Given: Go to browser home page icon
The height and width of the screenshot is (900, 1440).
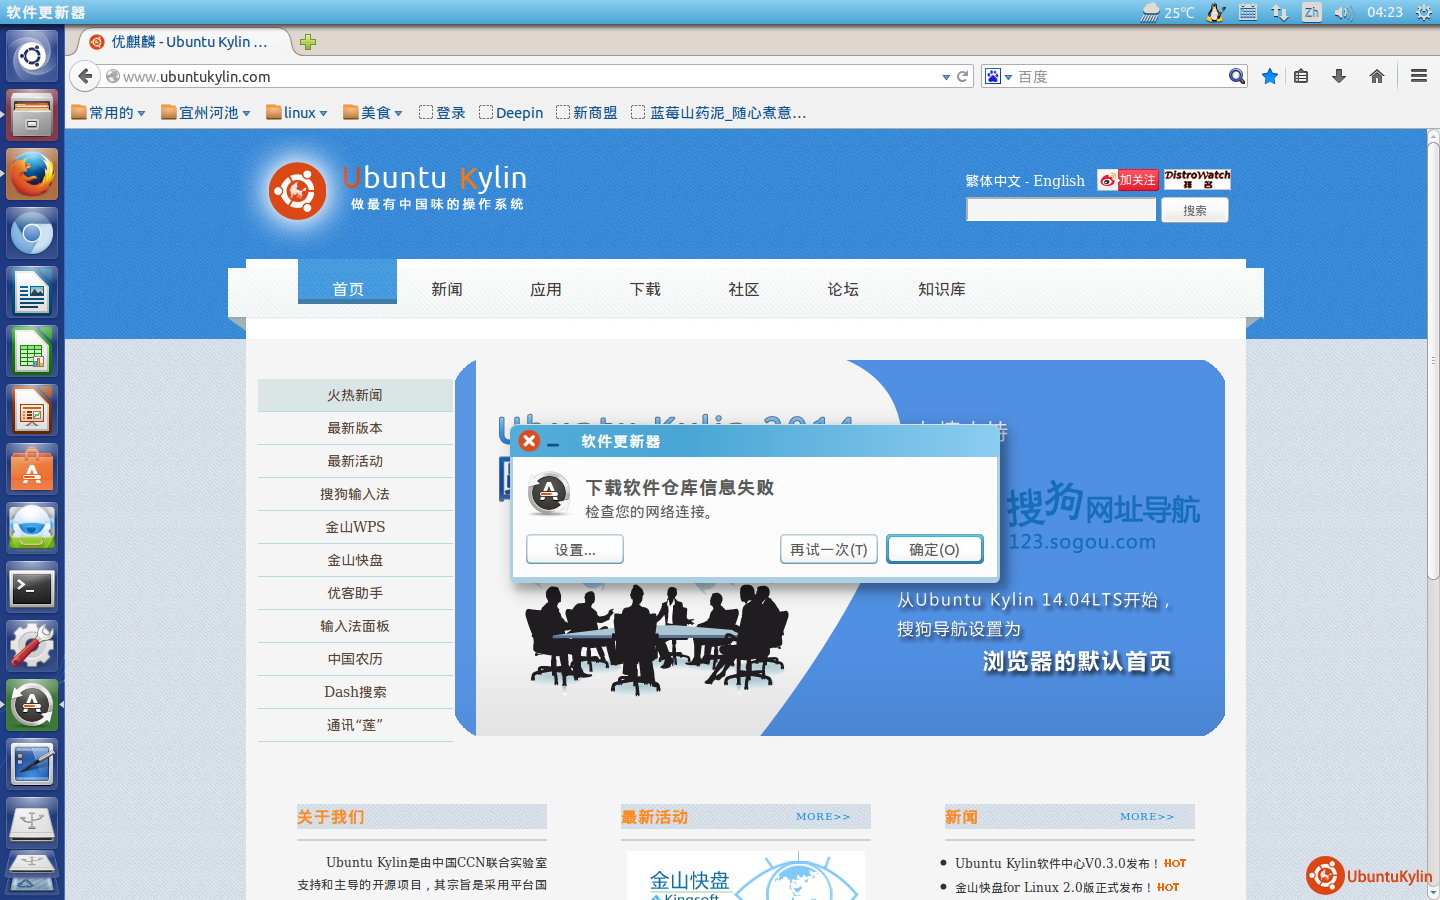Looking at the screenshot, I should pyautogui.click(x=1377, y=76).
